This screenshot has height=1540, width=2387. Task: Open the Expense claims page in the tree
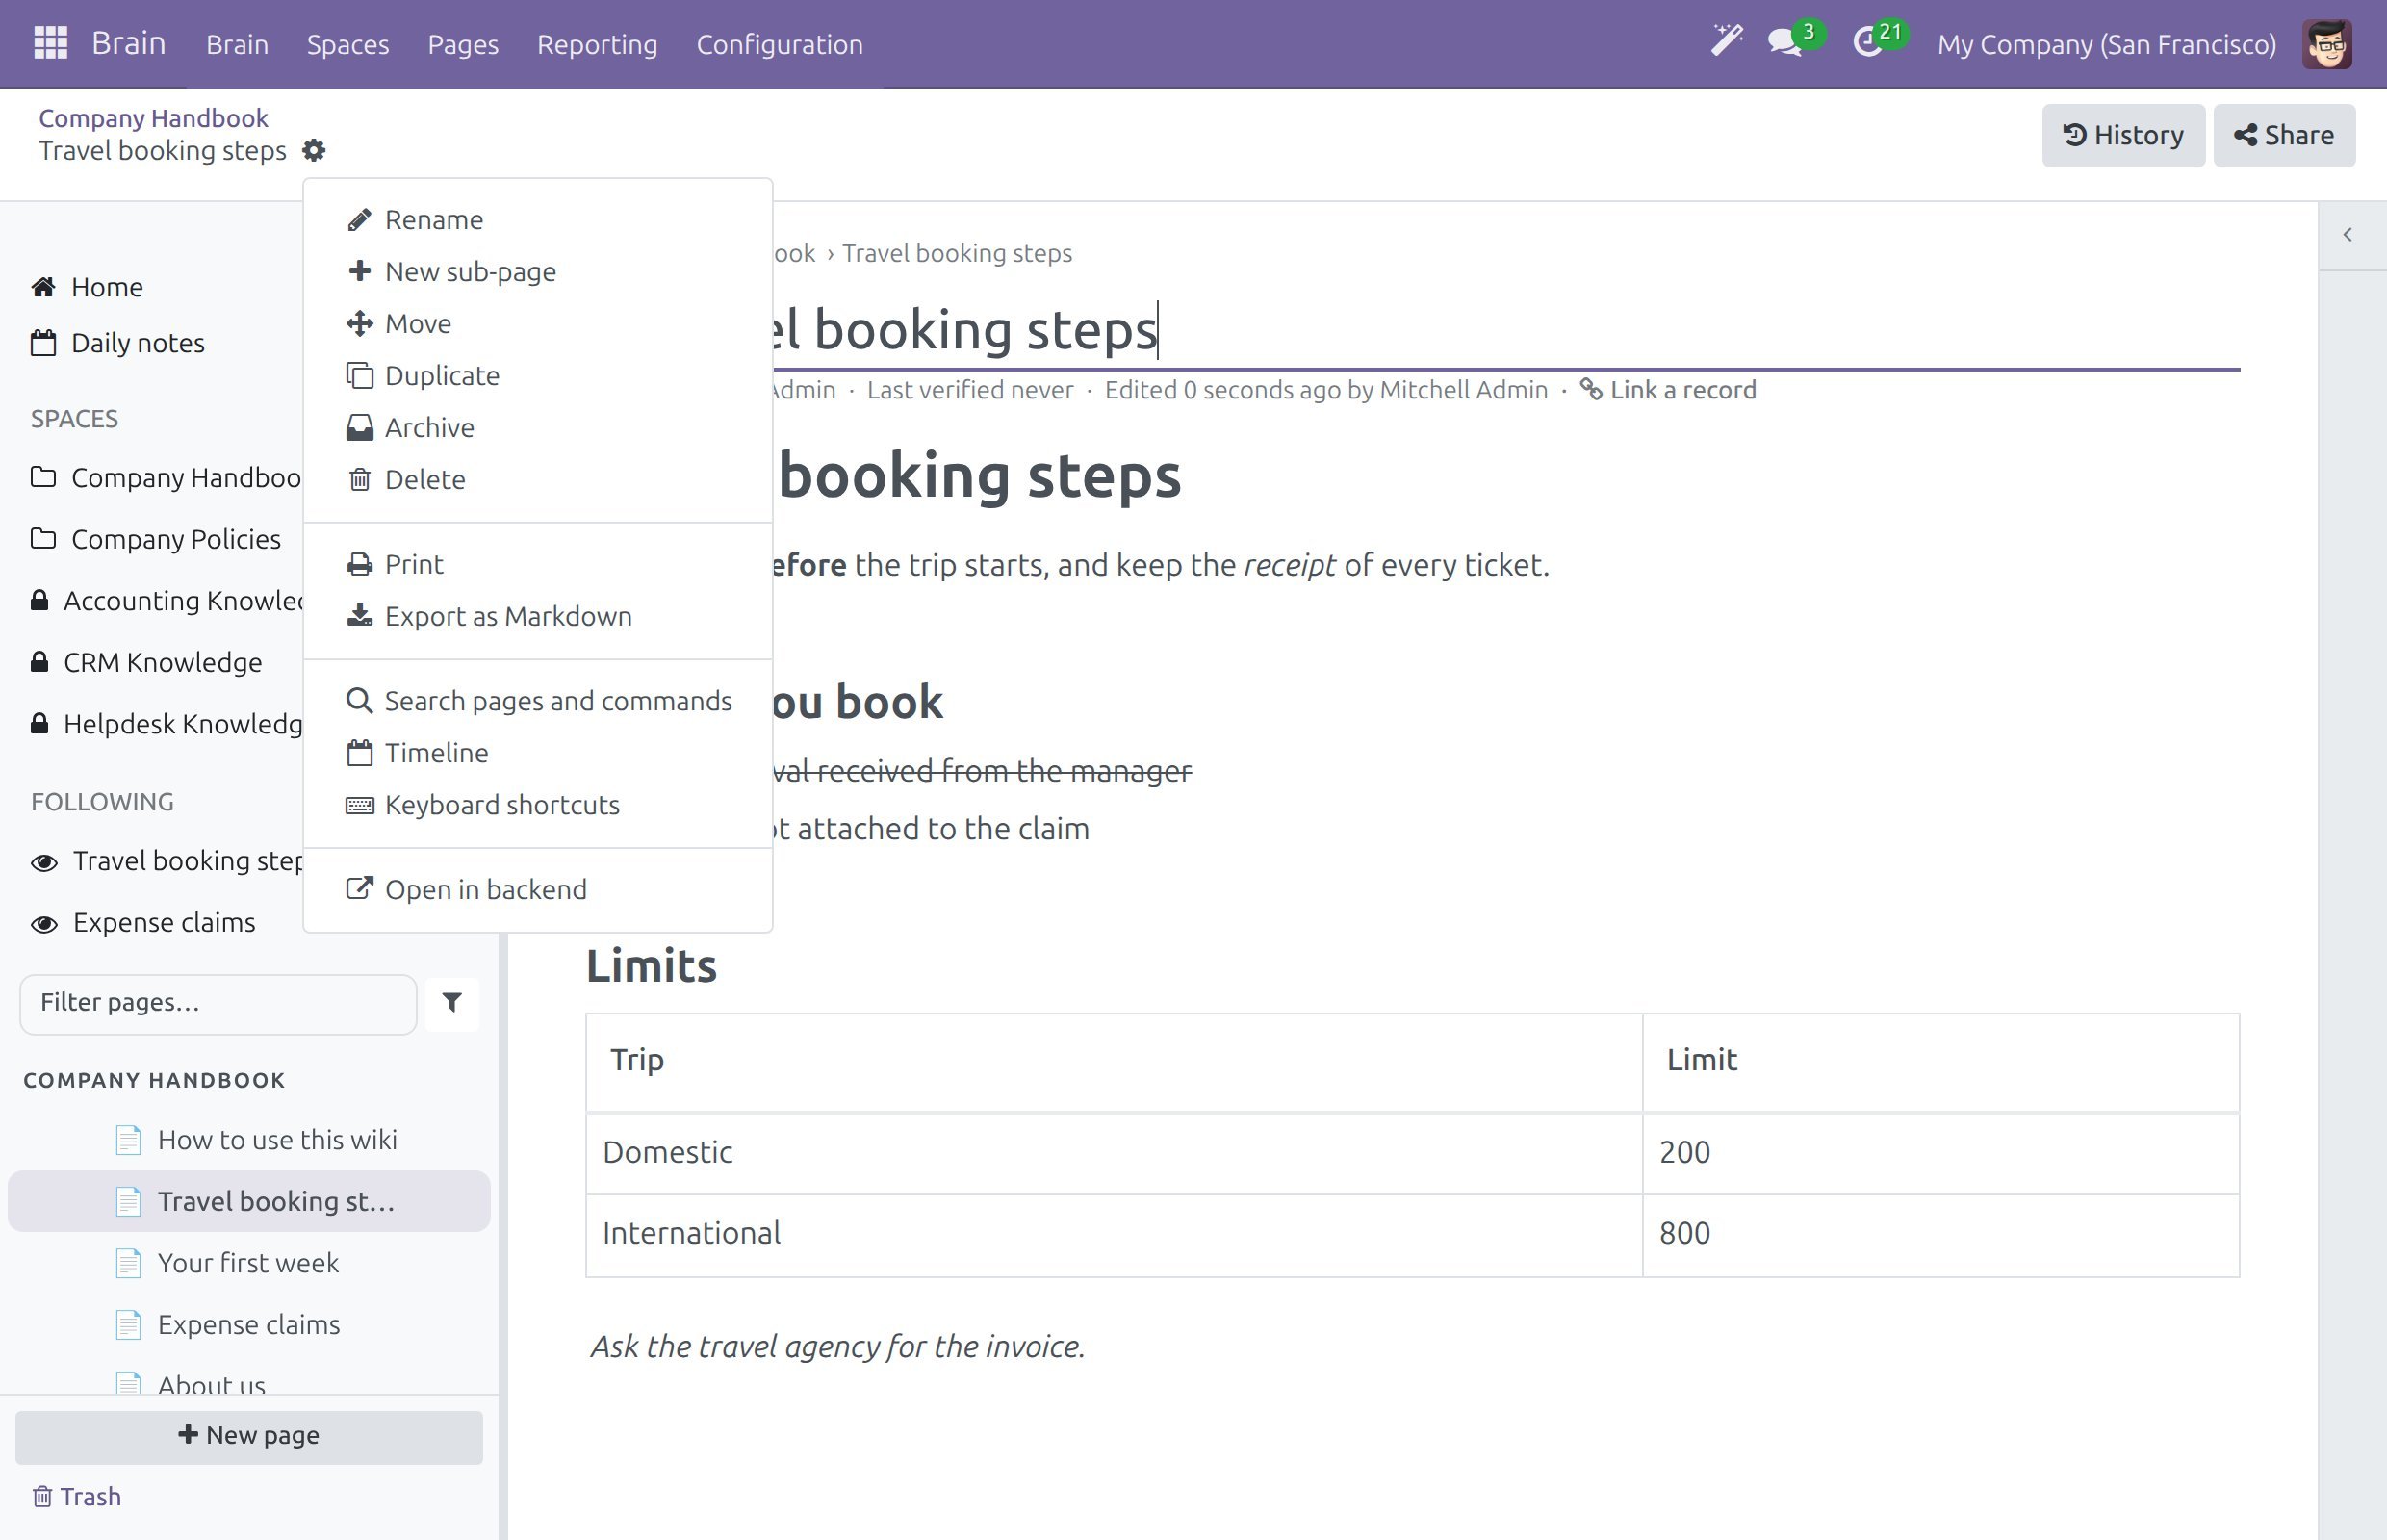point(249,1325)
